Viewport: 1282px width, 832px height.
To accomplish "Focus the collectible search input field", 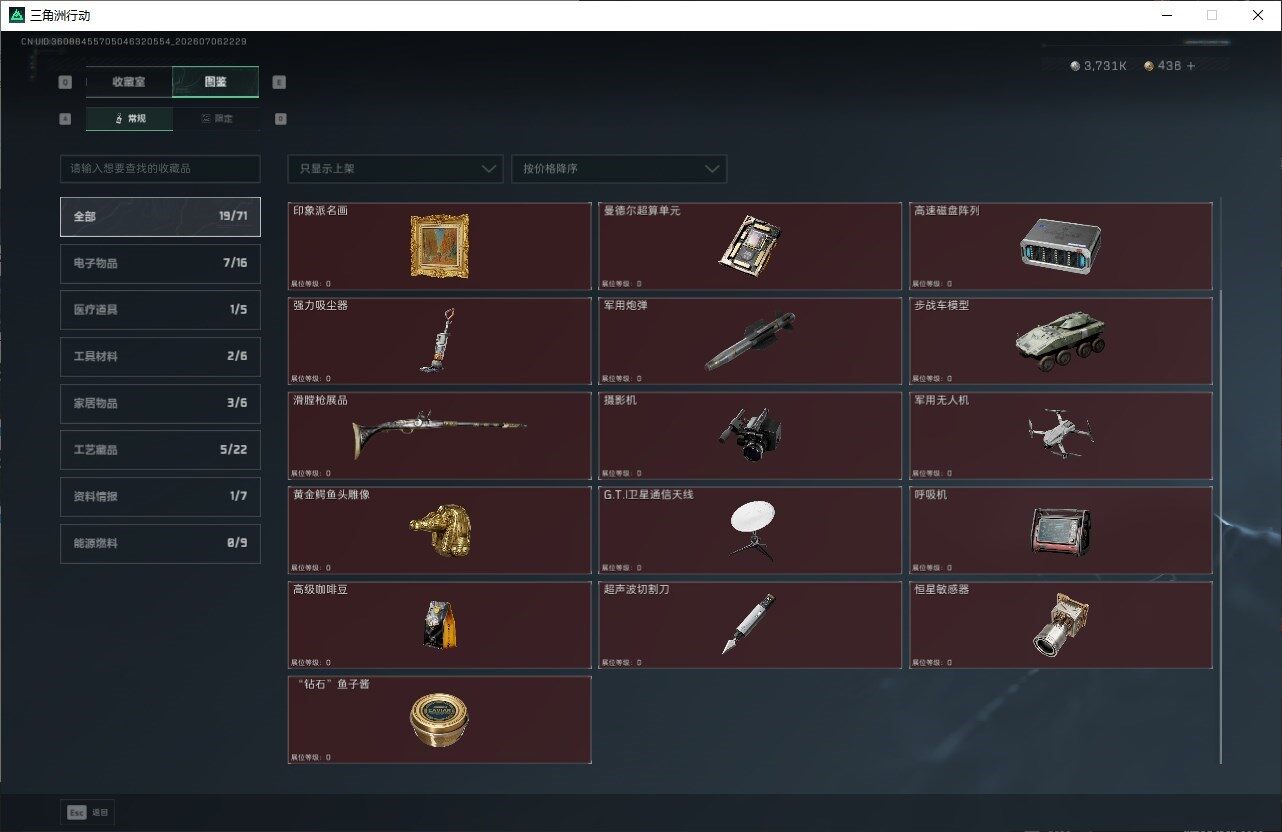I will (x=160, y=169).
